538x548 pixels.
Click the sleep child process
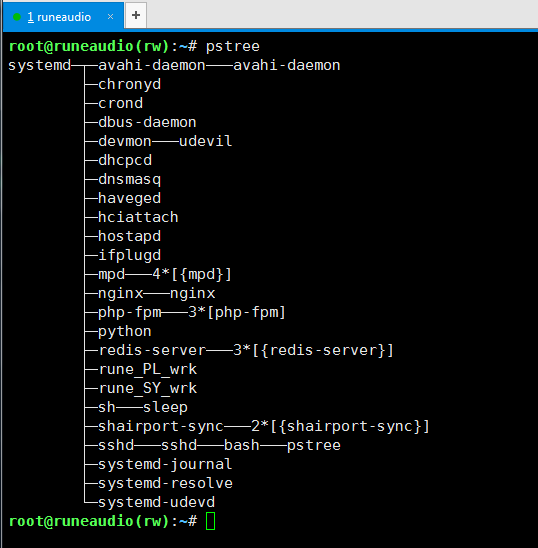[x=165, y=408]
